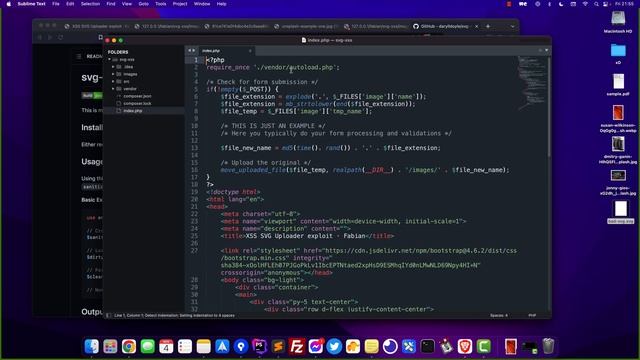Open composer.json from sidebar
The width and height of the screenshot is (640, 360).
(x=137, y=96)
